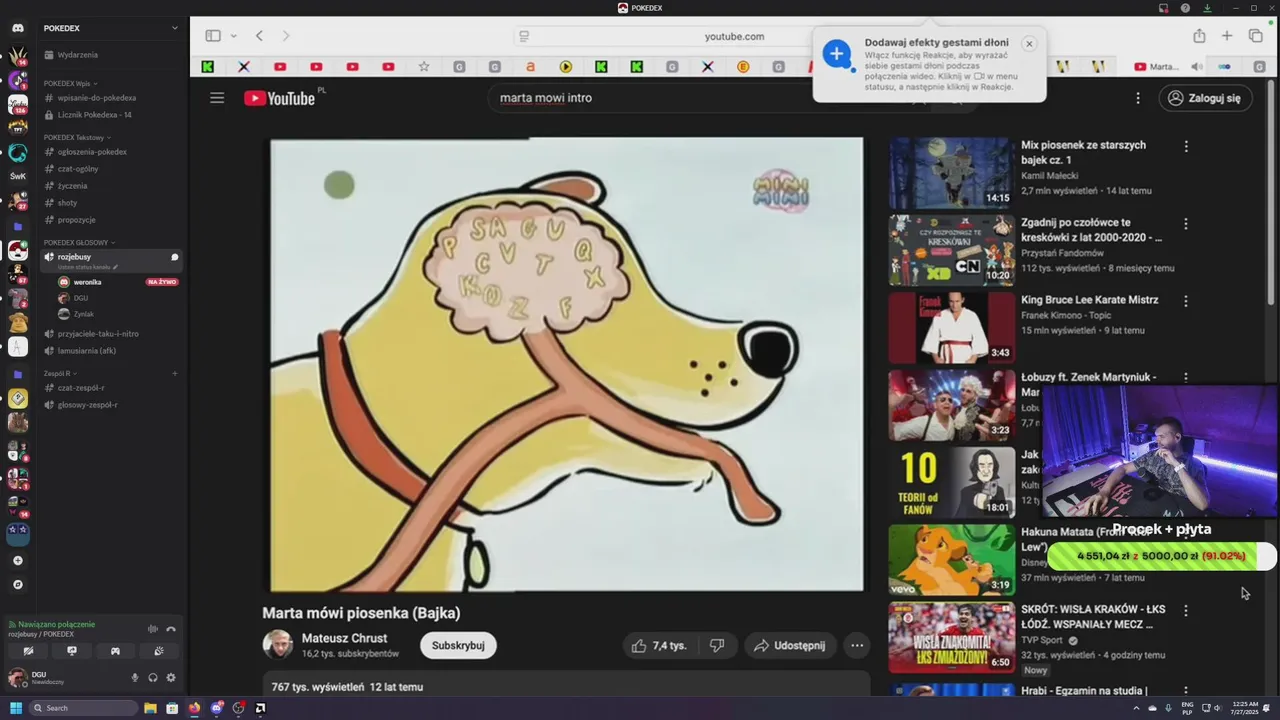
Task: Open Discord user settings gear
Action: (171, 677)
